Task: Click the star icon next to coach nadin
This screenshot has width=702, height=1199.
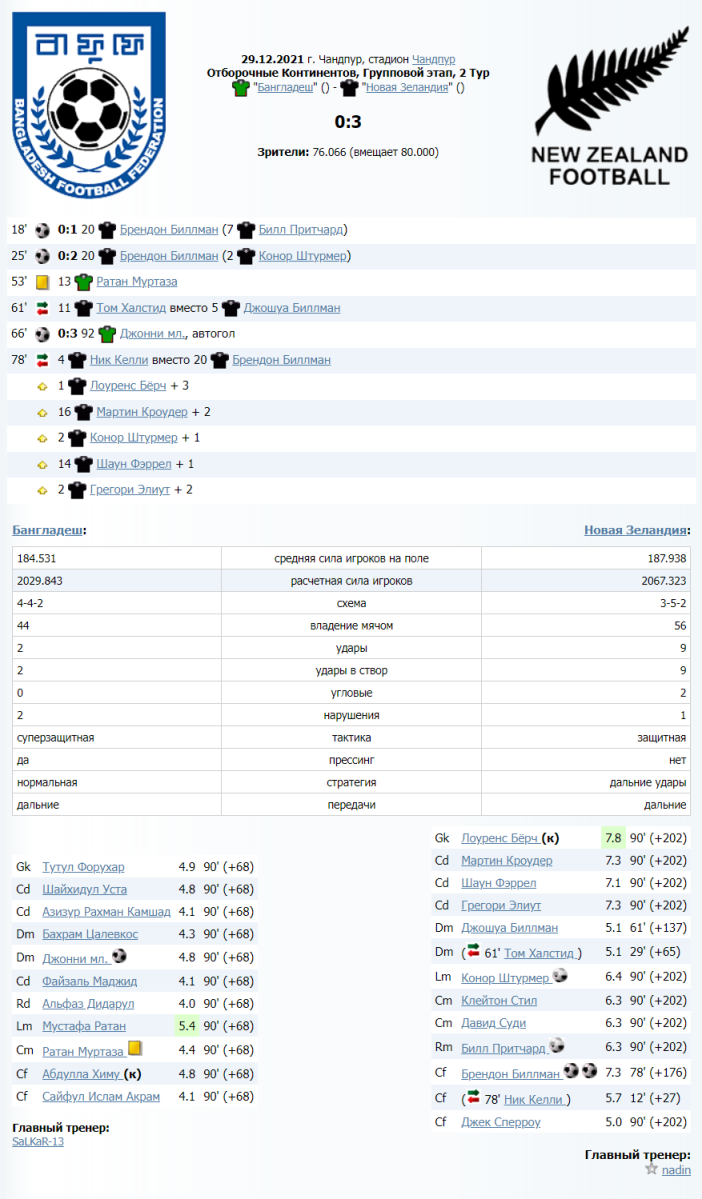Action: pos(652,1168)
